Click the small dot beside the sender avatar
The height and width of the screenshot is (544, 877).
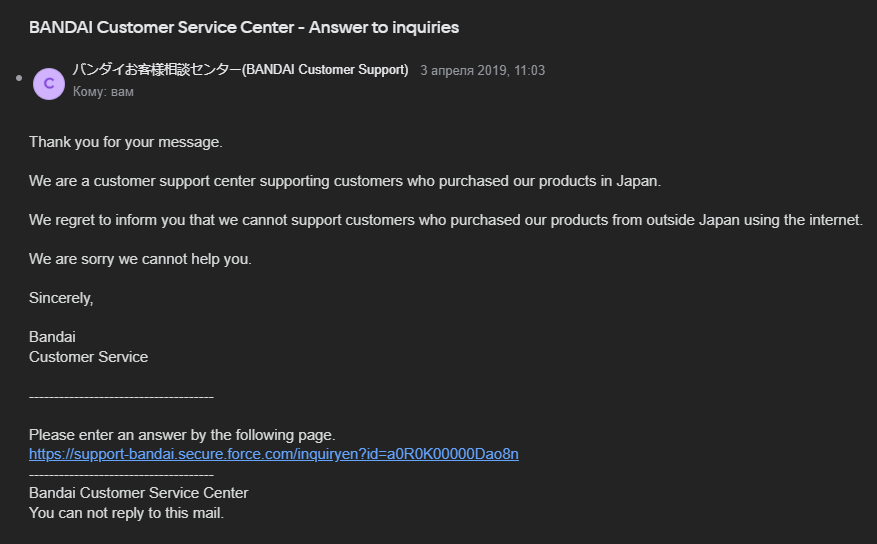coord(19,78)
